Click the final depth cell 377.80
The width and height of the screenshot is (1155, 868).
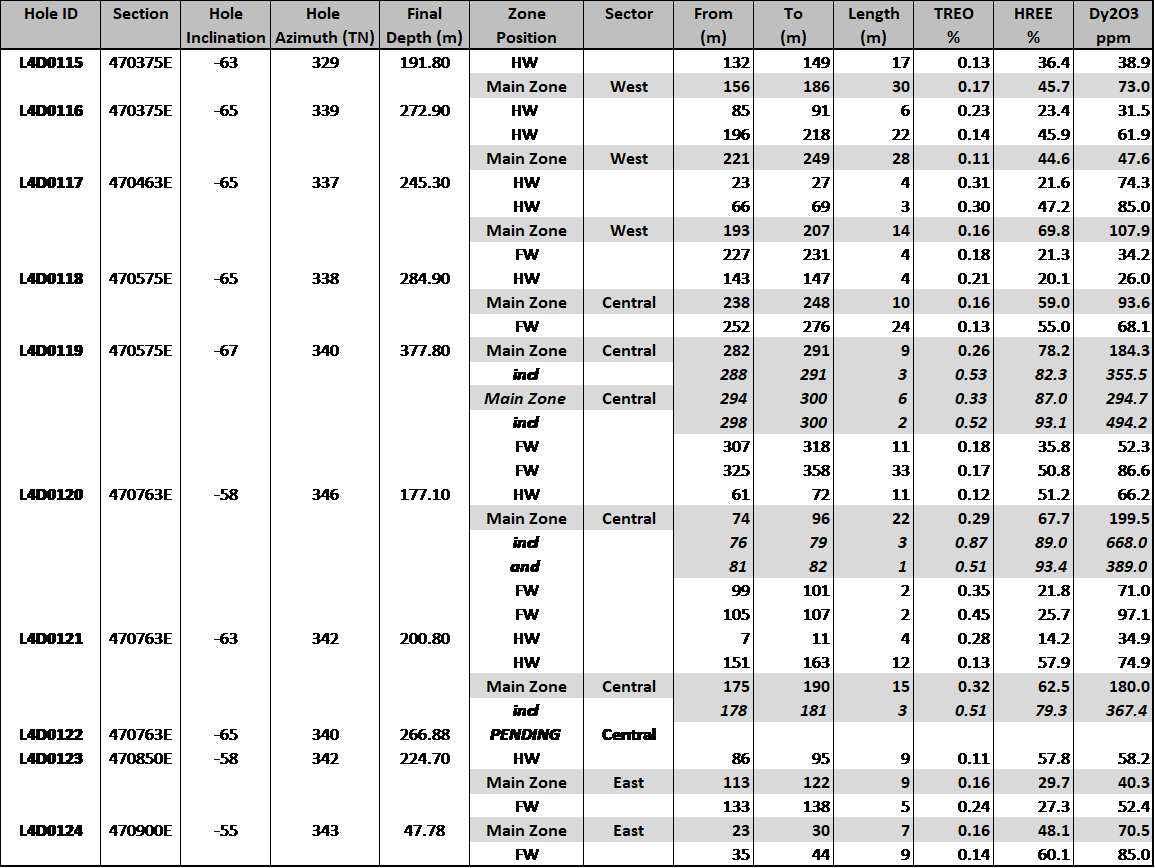pos(424,350)
